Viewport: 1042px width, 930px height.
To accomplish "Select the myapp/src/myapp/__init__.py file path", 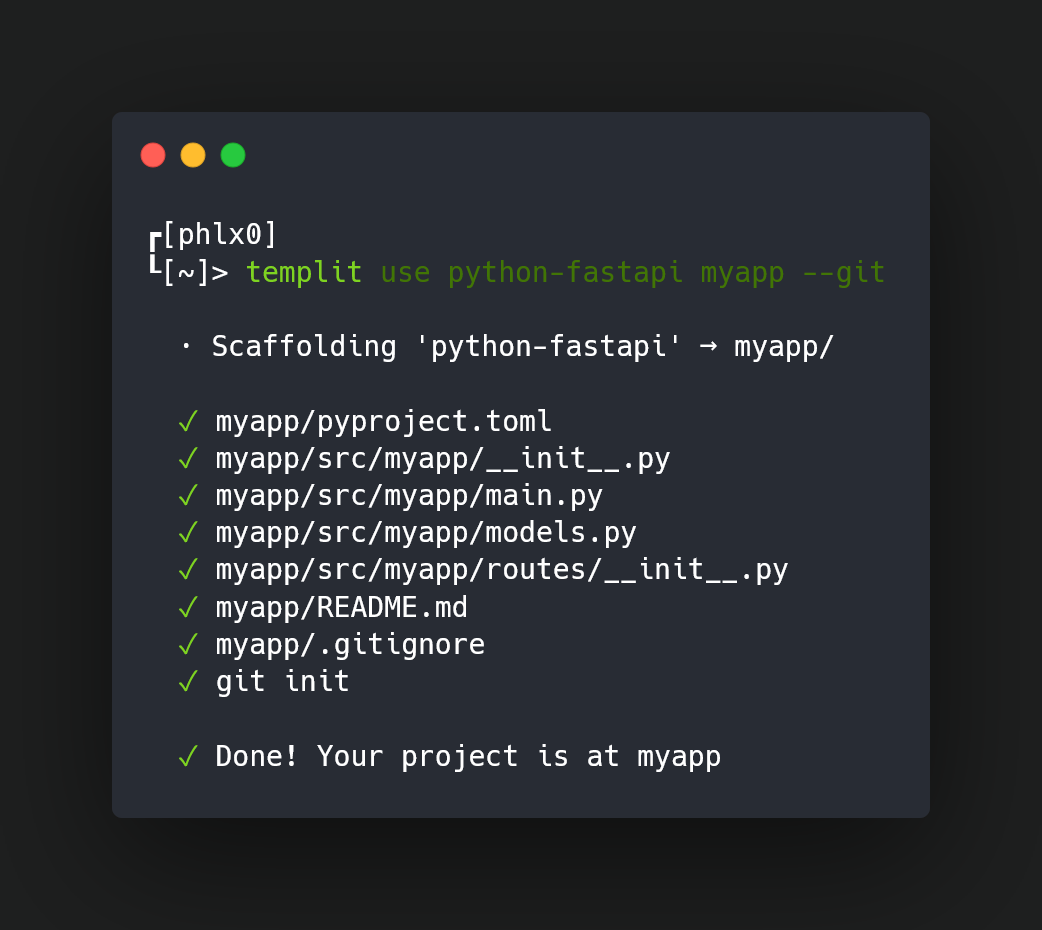I will pos(443,459).
